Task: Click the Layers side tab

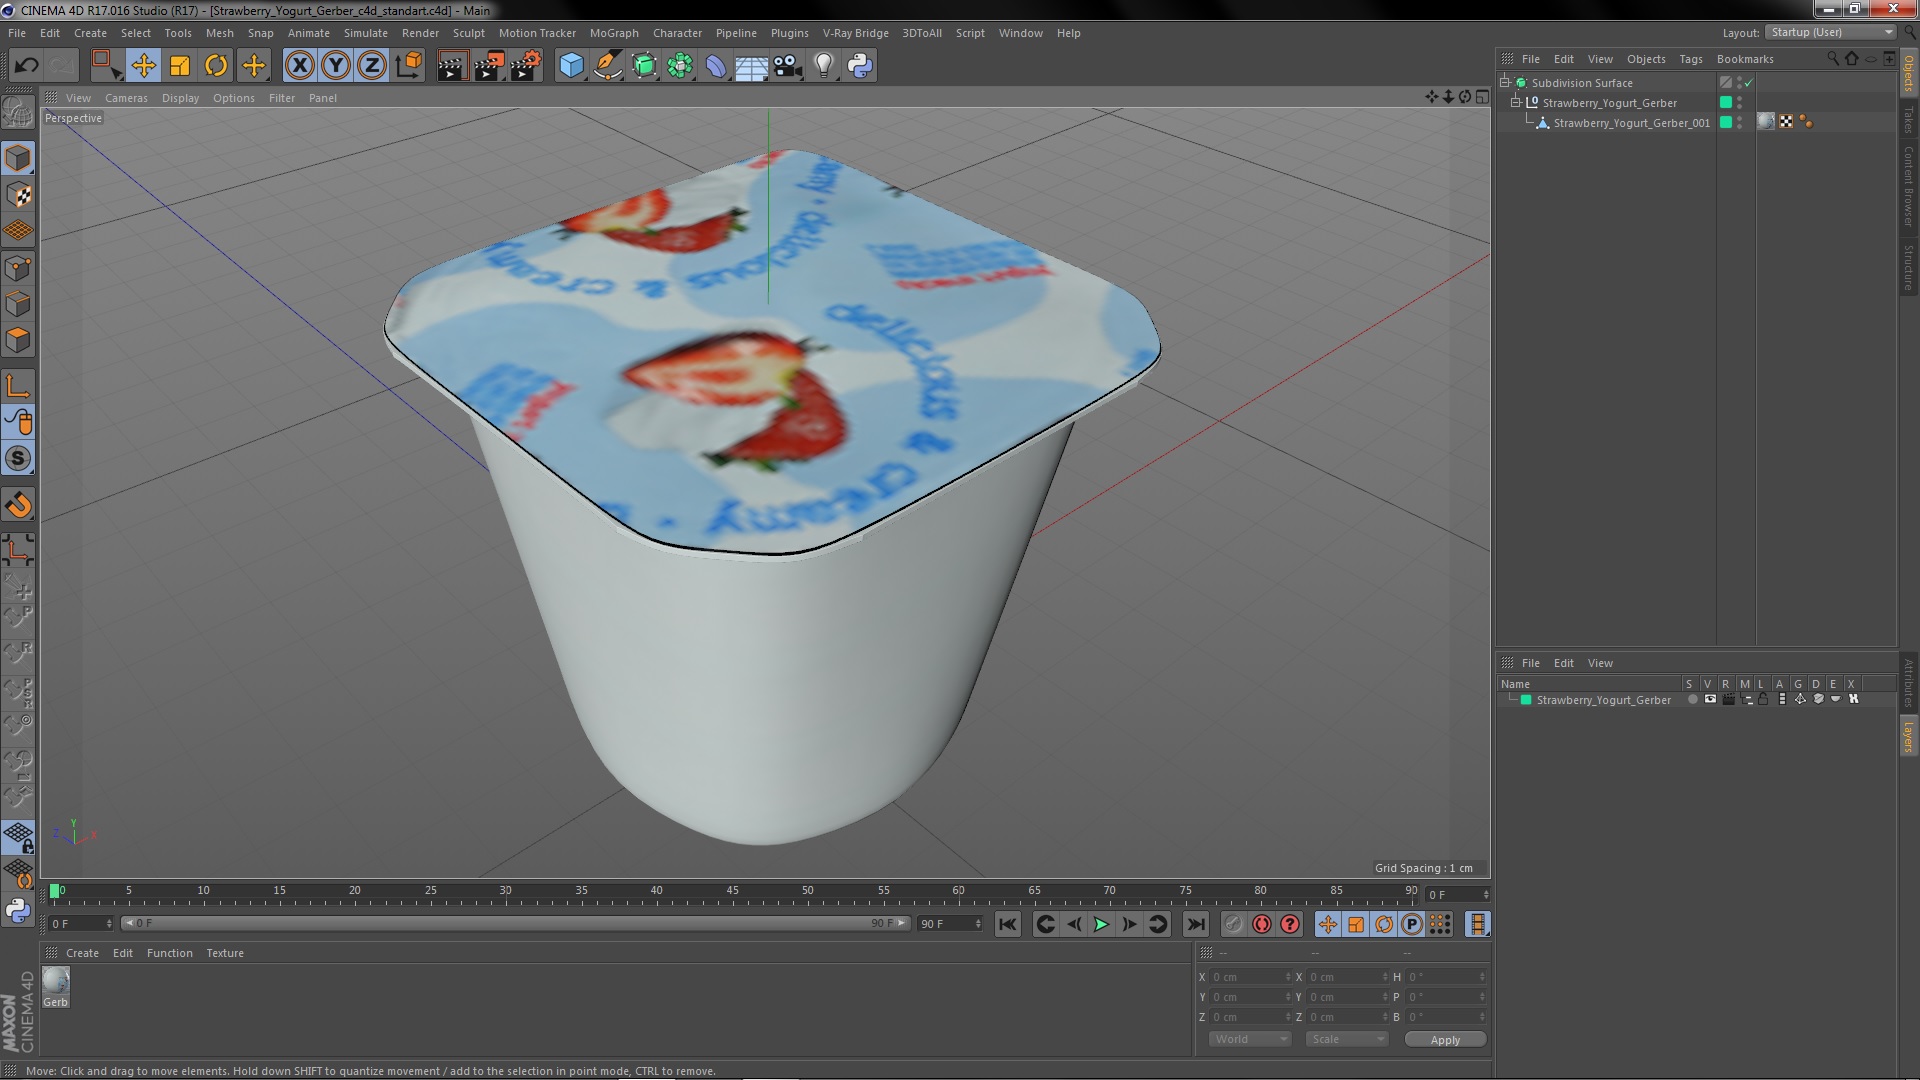Action: (x=1909, y=737)
